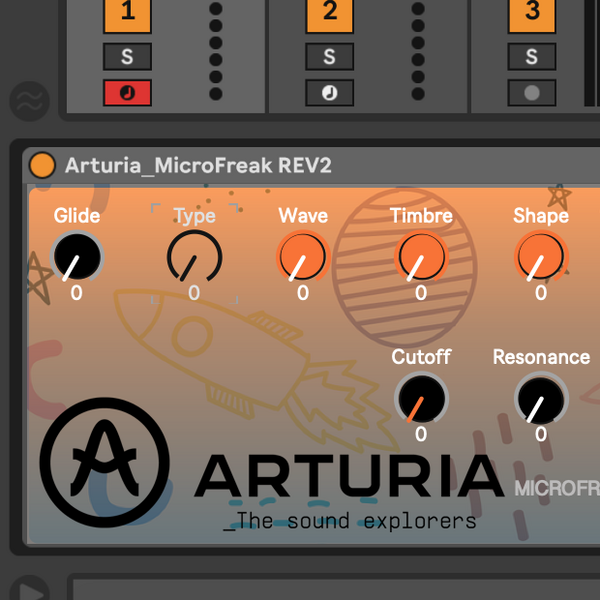The height and width of the screenshot is (600, 600).
Task: Click the Timbre knob
Action: click(421, 256)
